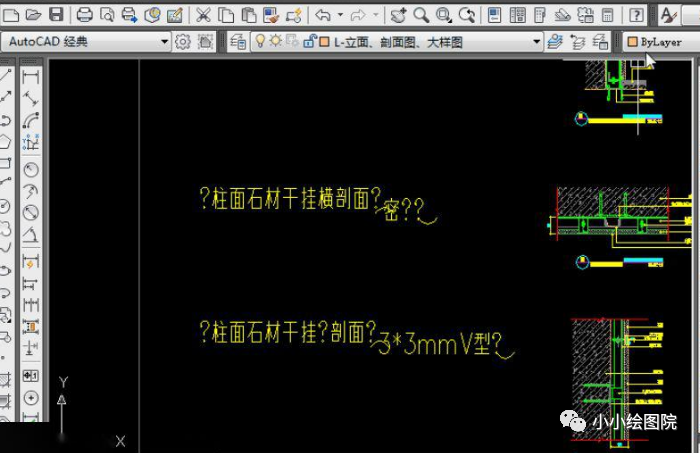This screenshot has width=700, height=453.
Task: Select text '?柱面石材干挂?剖面?'
Action: (288, 332)
